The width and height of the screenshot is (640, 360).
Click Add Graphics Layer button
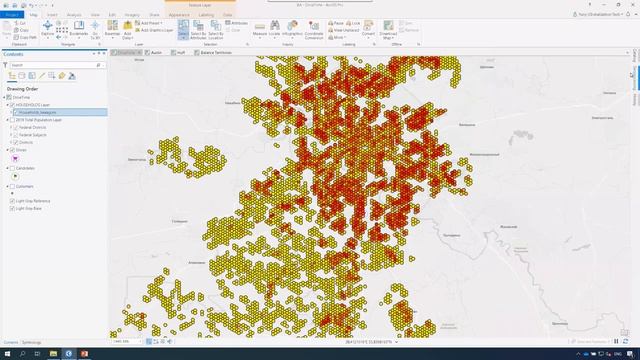coord(154,30)
